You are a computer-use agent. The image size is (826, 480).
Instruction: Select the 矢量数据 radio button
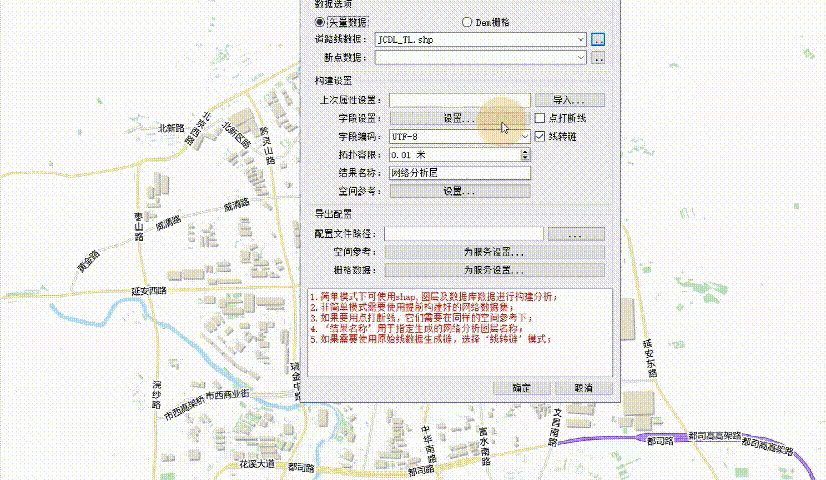(x=320, y=21)
